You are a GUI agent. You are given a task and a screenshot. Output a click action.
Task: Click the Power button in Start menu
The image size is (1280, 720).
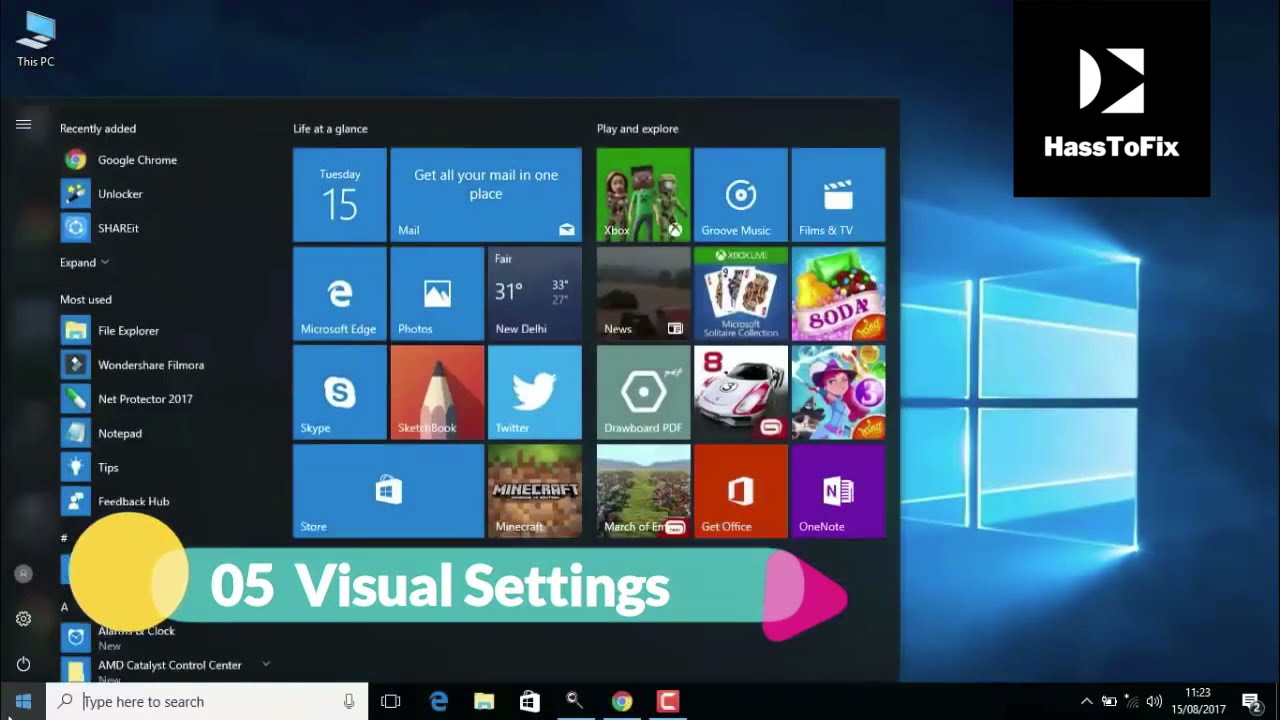coord(23,664)
